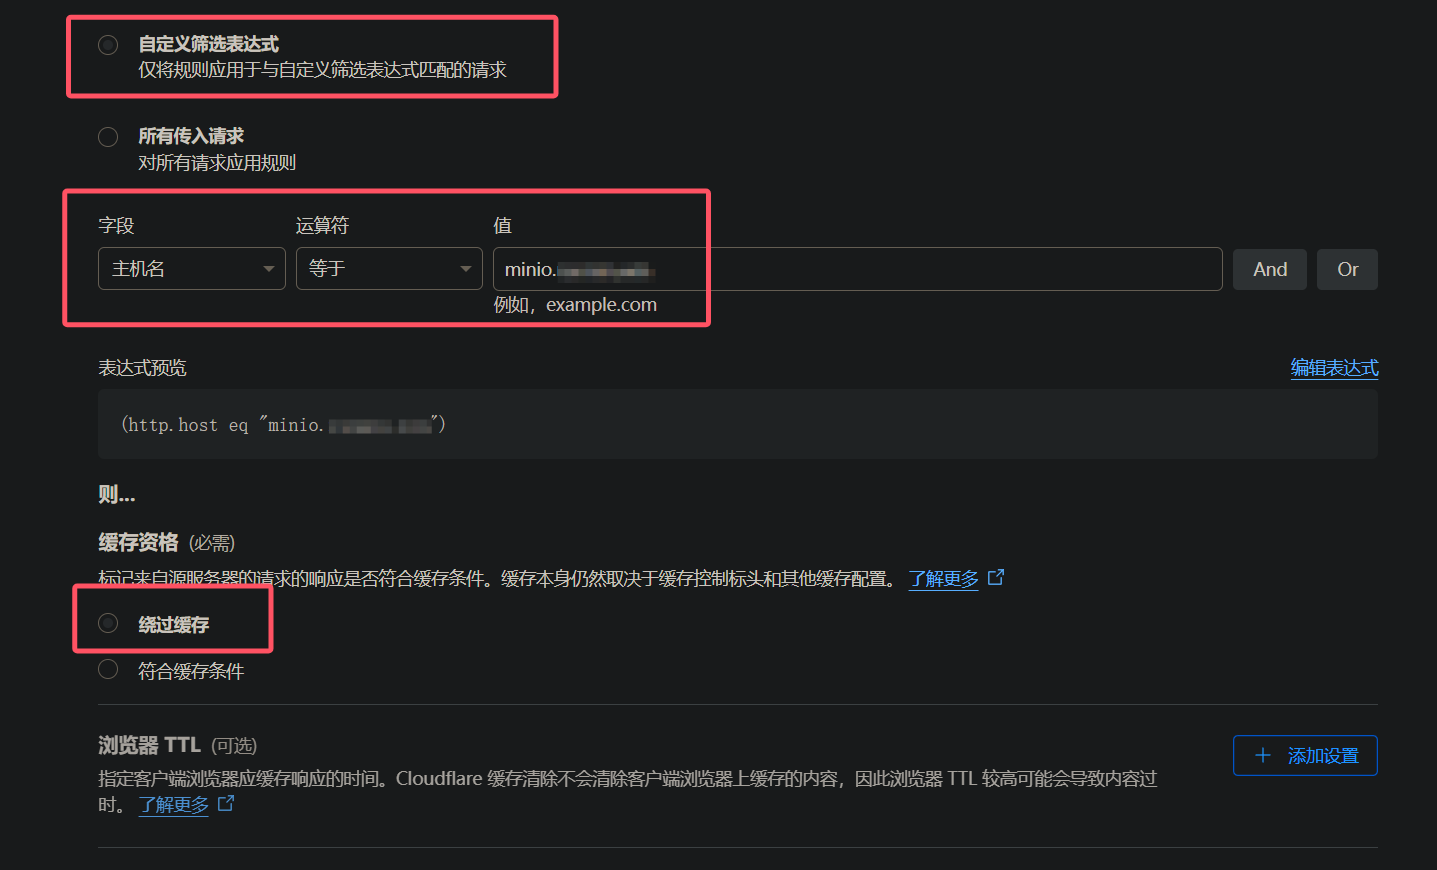Click the 值 input containing minio.
The height and width of the screenshot is (870, 1437).
(x=856, y=269)
